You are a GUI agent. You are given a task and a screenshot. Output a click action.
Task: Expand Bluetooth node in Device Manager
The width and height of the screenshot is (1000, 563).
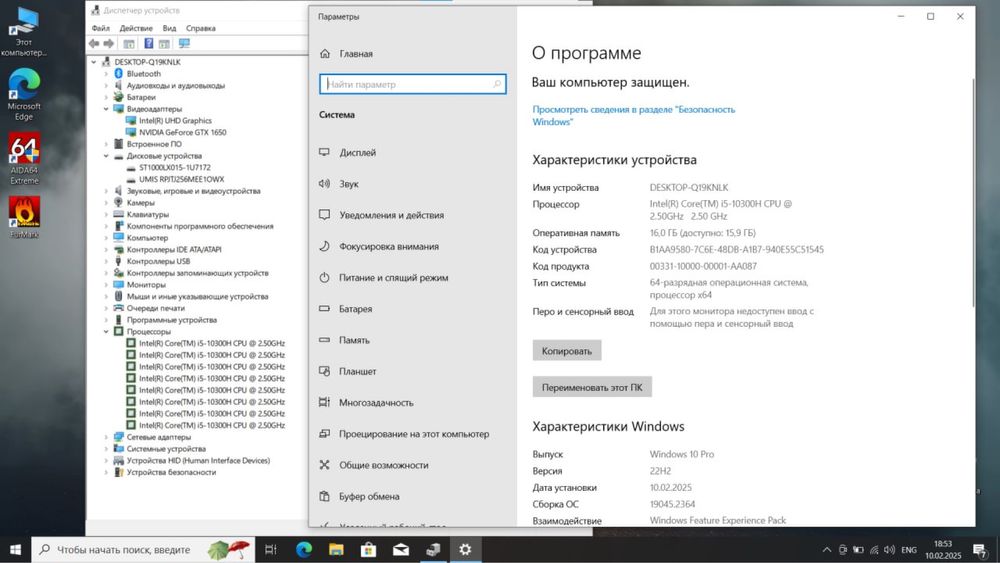click(x=107, y=74)
